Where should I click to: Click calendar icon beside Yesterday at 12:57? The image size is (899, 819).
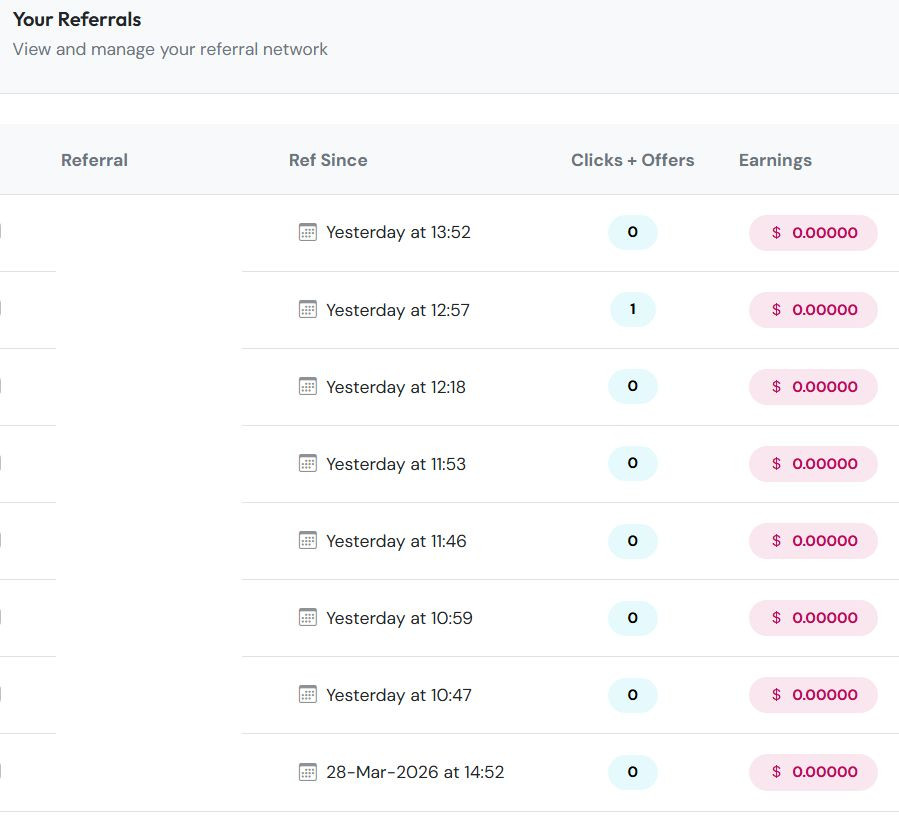[308, 310]
